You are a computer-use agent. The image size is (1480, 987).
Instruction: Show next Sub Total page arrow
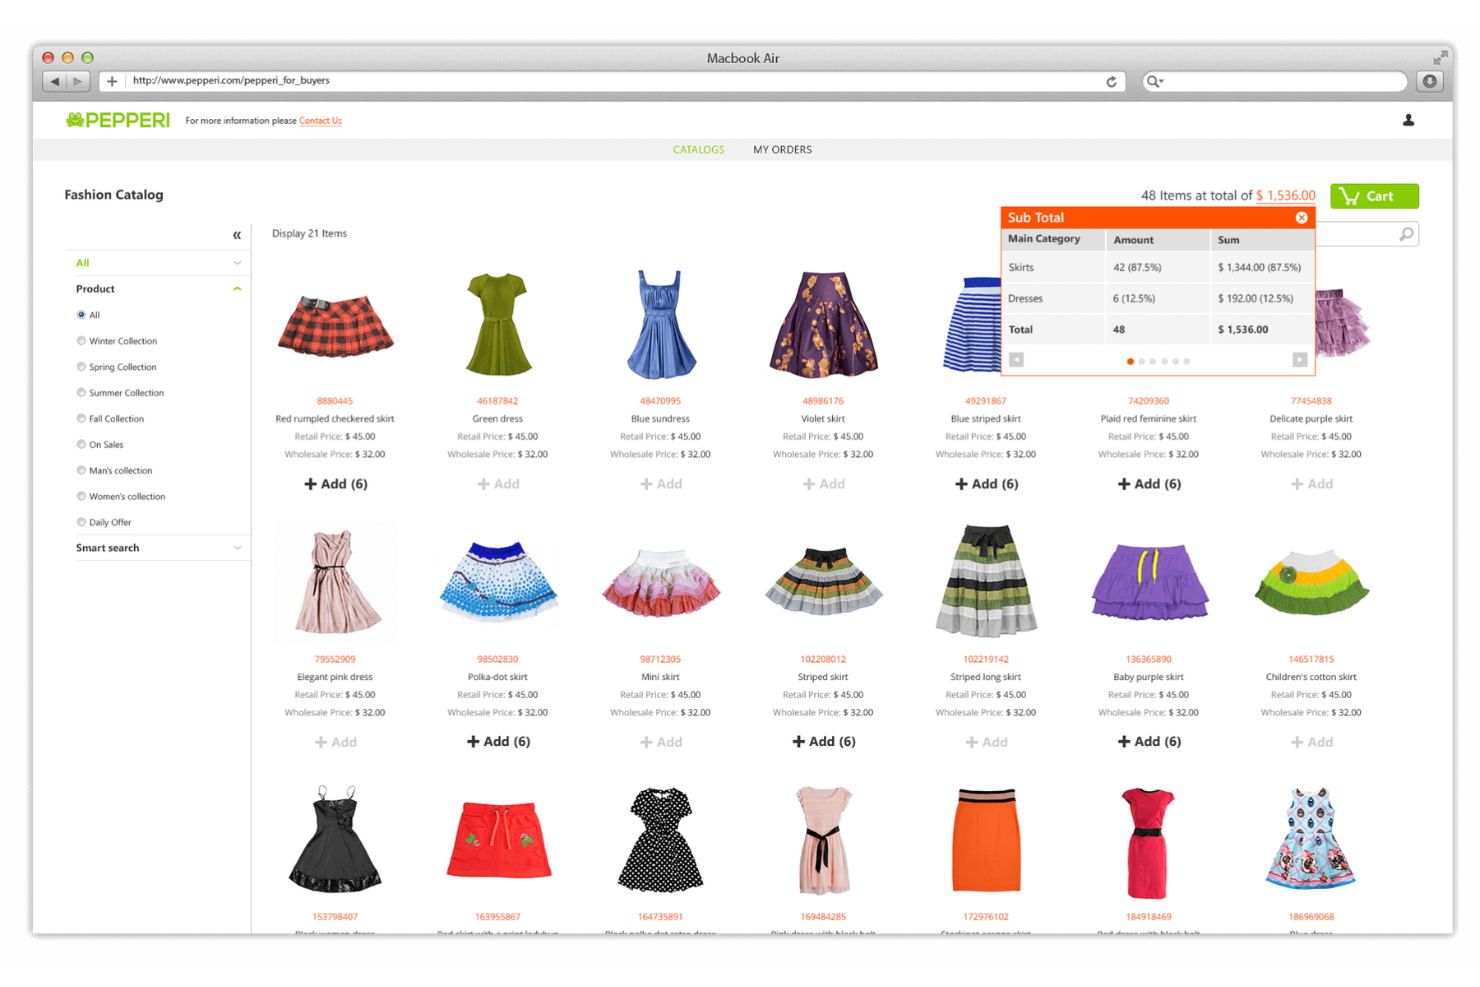[x=1299, y=360]
